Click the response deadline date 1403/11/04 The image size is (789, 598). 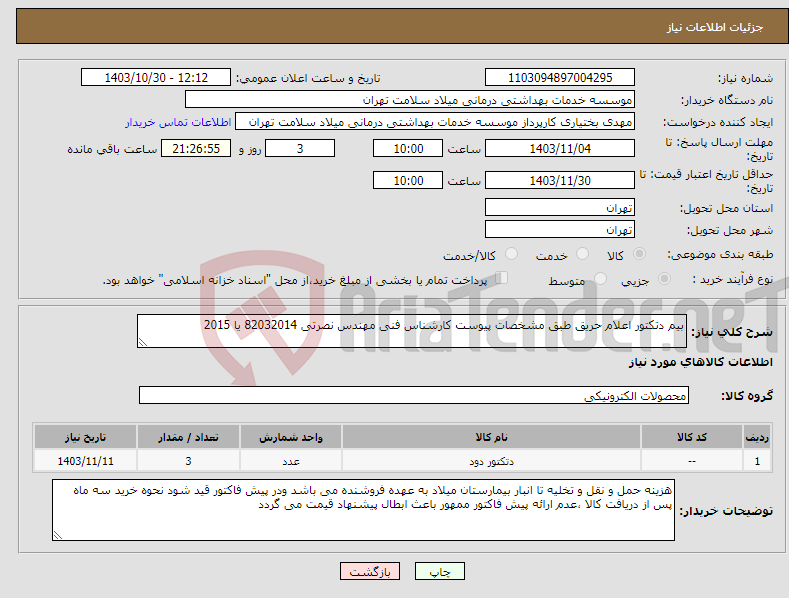click(560, 148)
